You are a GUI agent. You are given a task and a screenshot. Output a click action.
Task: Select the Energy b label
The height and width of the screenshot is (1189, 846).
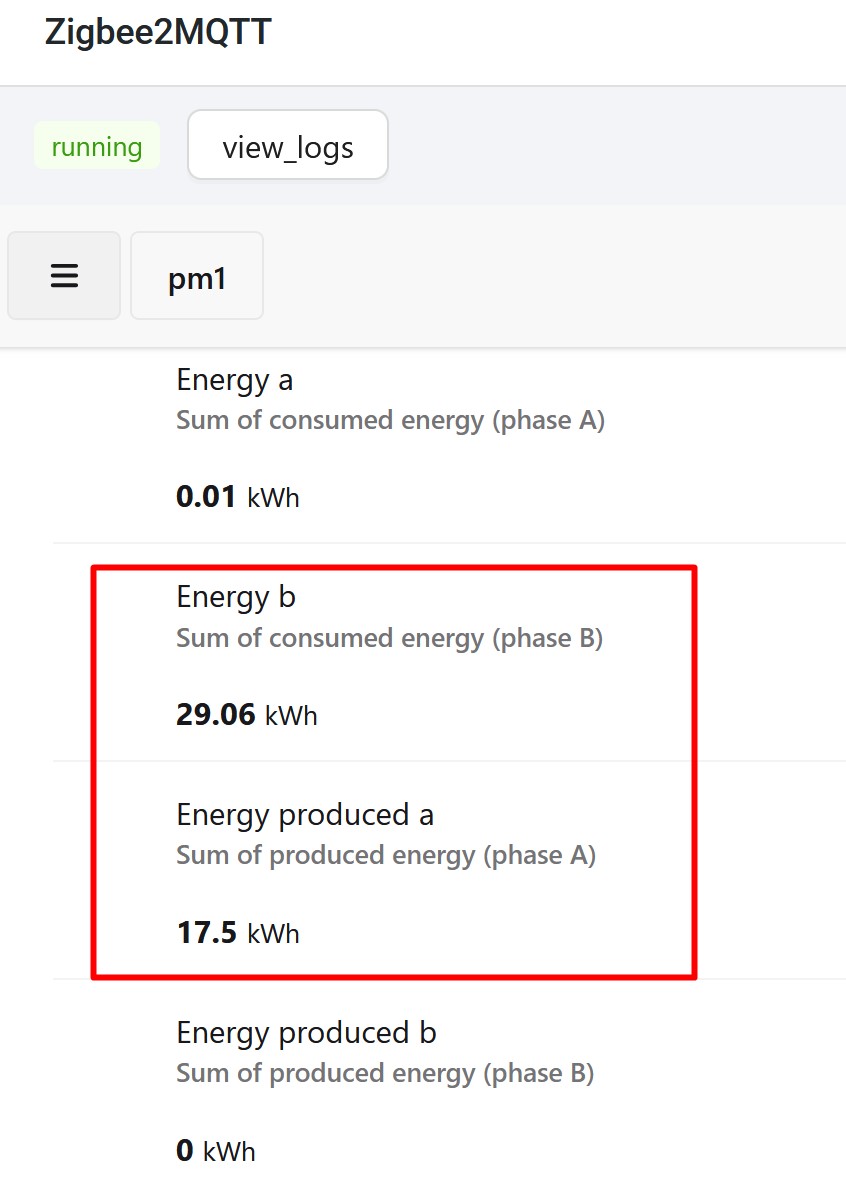coord(236,597)
